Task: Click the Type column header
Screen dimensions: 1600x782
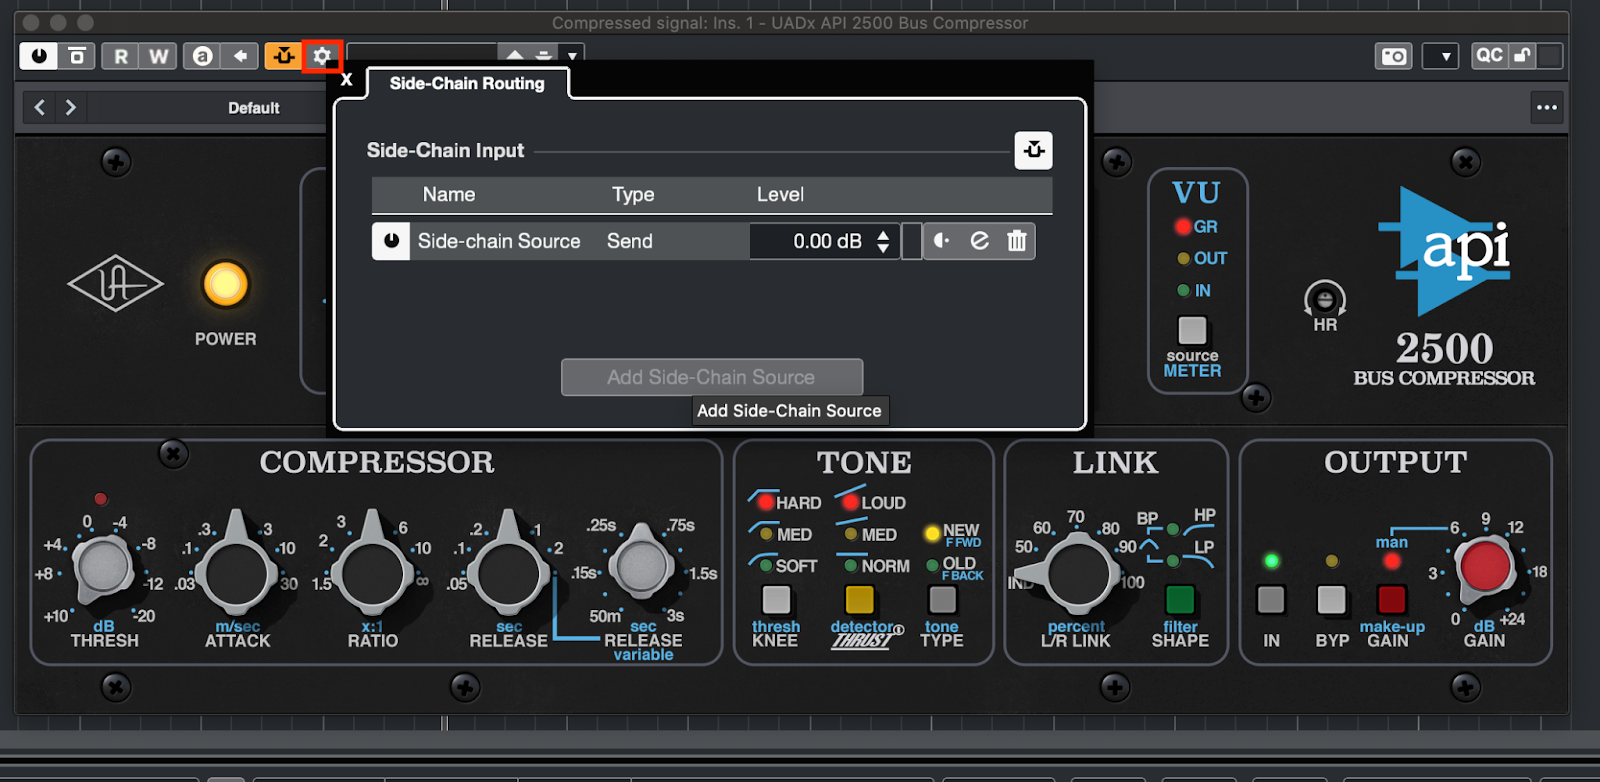Action: (x=633, y=194)
